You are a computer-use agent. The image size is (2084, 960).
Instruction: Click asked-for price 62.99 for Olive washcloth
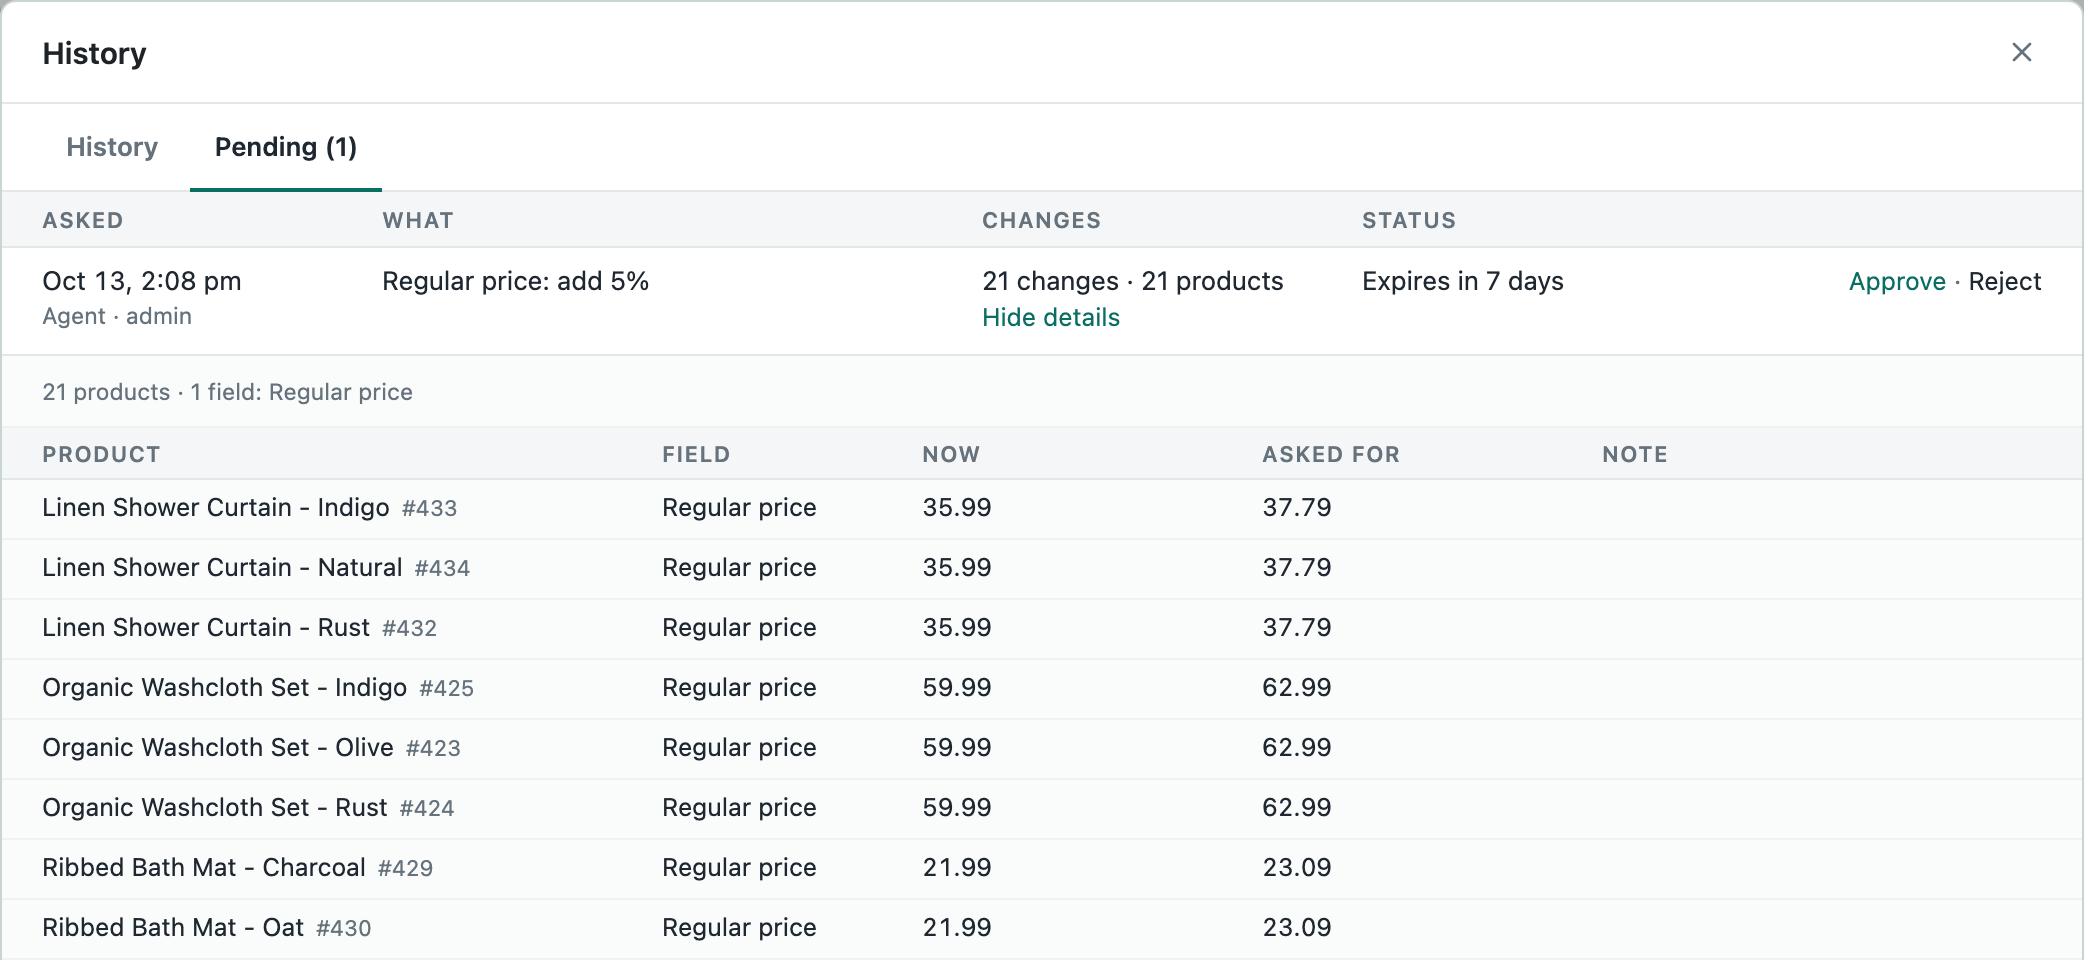coord(1296,748)
